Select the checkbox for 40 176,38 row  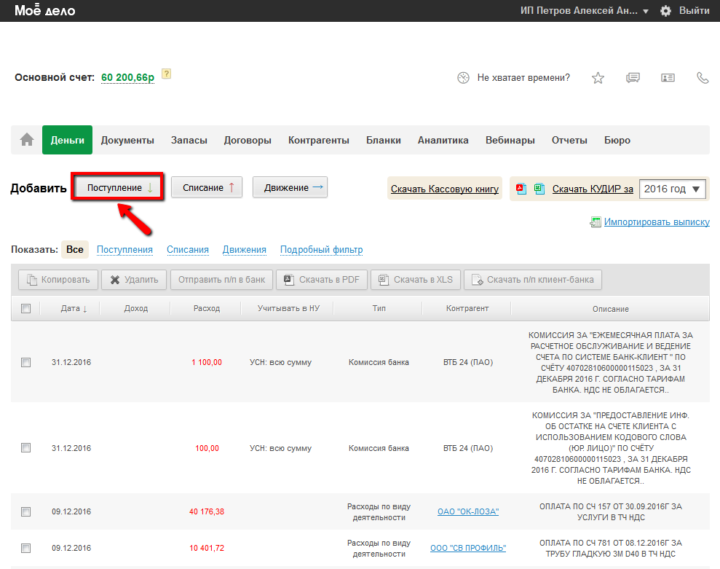[26, 512]
